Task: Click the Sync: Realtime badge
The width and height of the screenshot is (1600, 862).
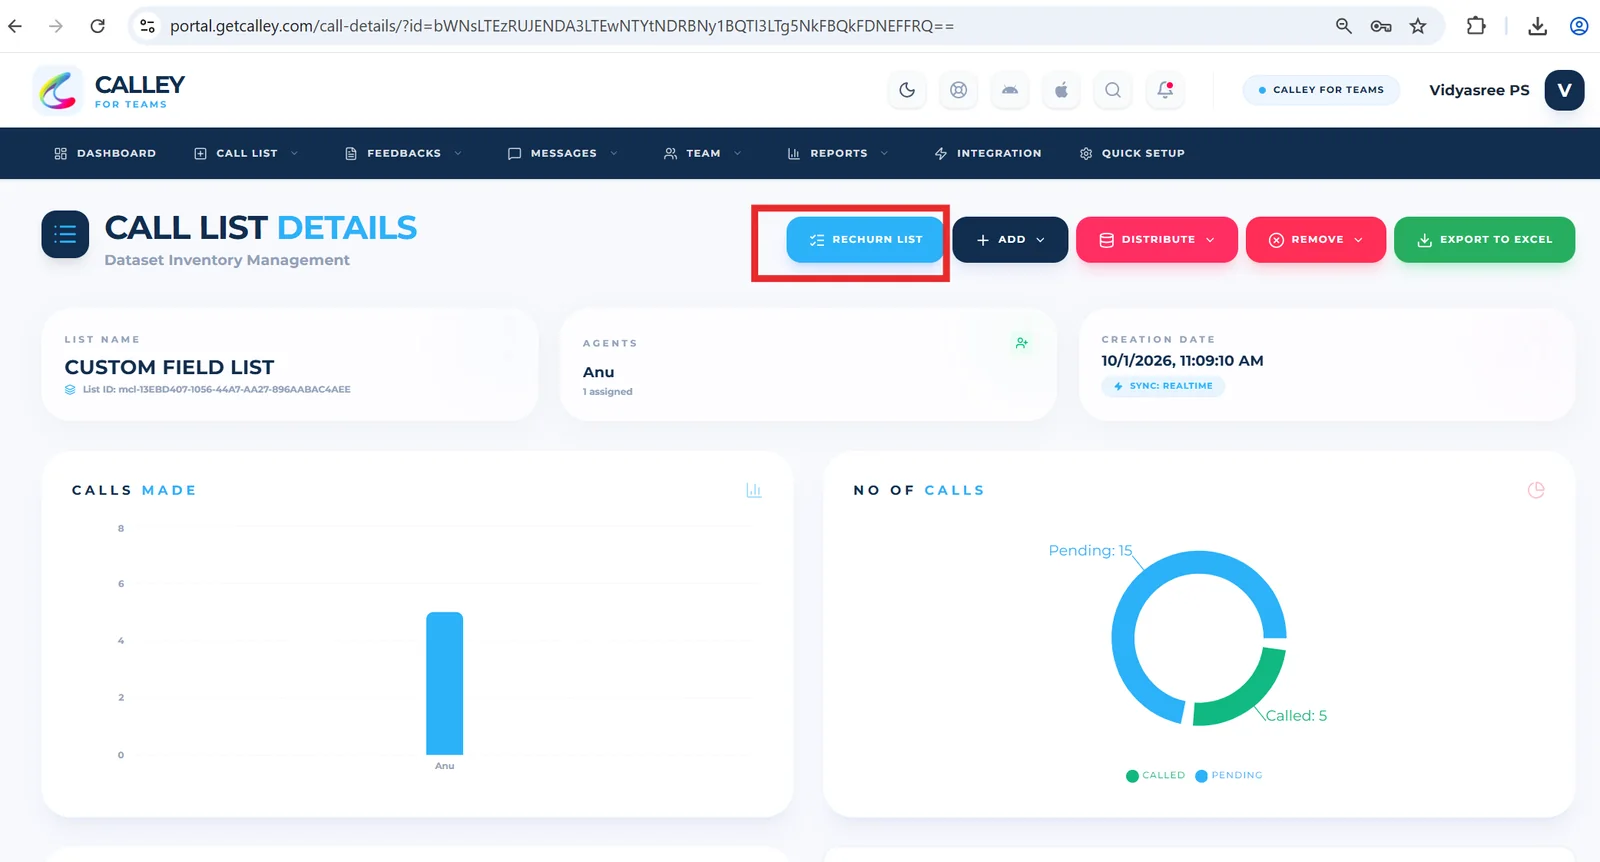Action: pyautogui.click(x=1163, y=386)
